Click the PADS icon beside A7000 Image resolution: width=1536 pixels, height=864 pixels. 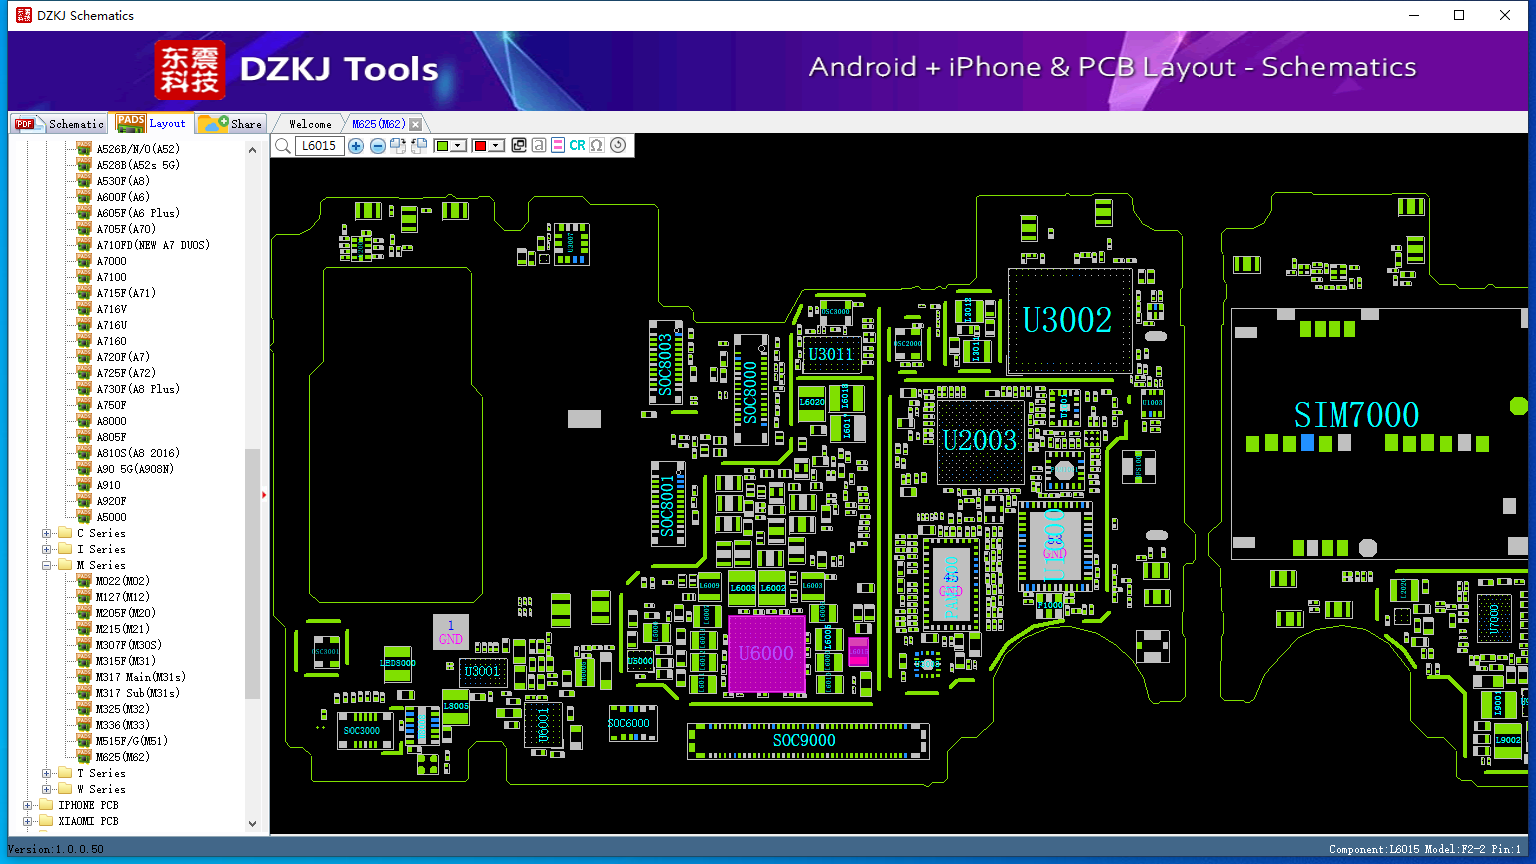[84, 261]
